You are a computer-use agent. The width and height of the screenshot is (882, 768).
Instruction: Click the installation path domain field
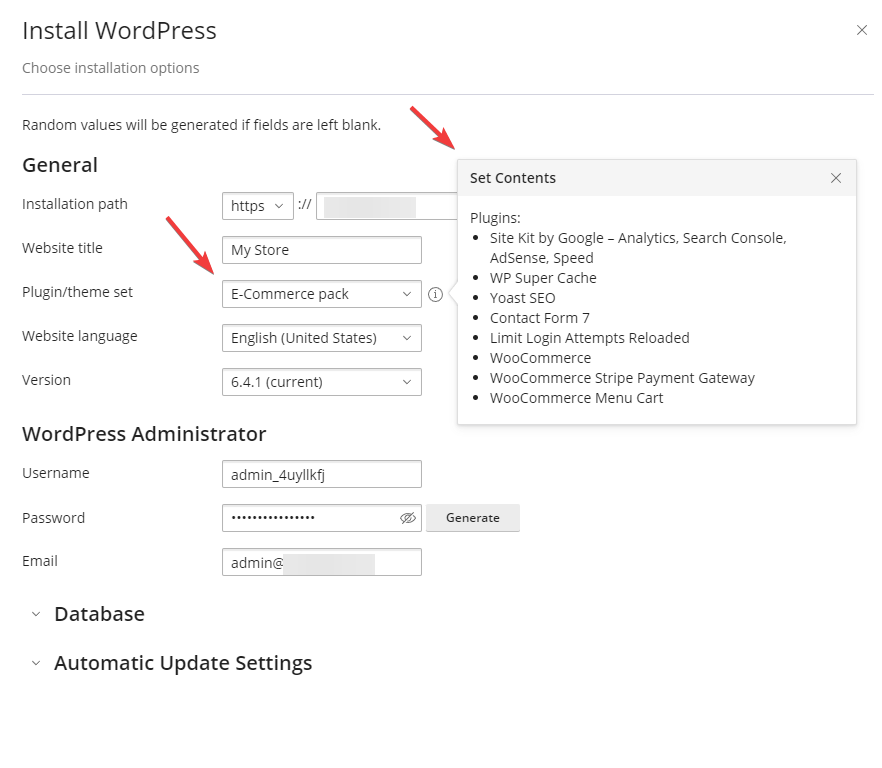(x=387, y=206)
